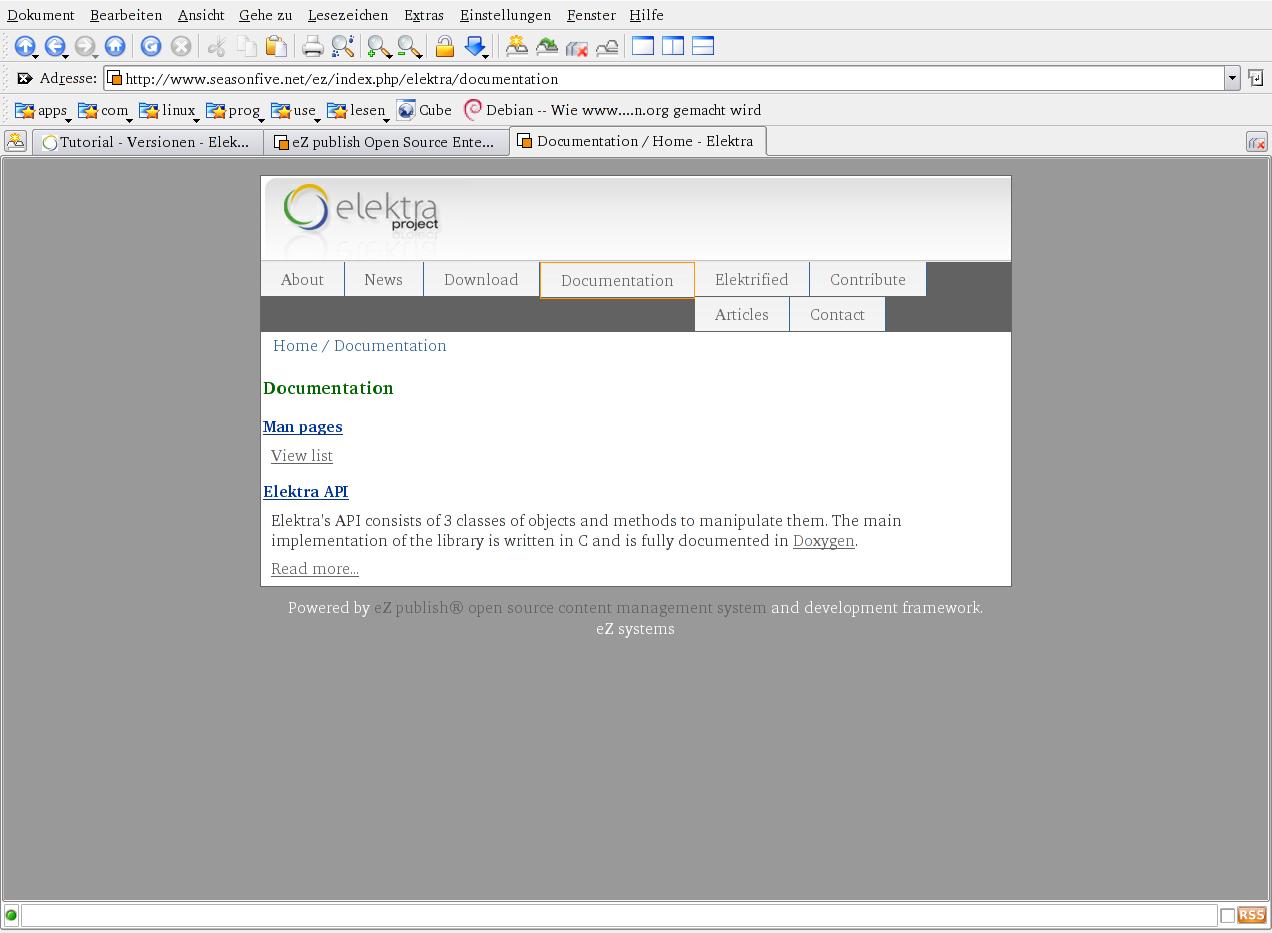The height and width of the screenshot is (933, 1272).
Task: Click the Security padlock icon
Action: pos(445,46)
